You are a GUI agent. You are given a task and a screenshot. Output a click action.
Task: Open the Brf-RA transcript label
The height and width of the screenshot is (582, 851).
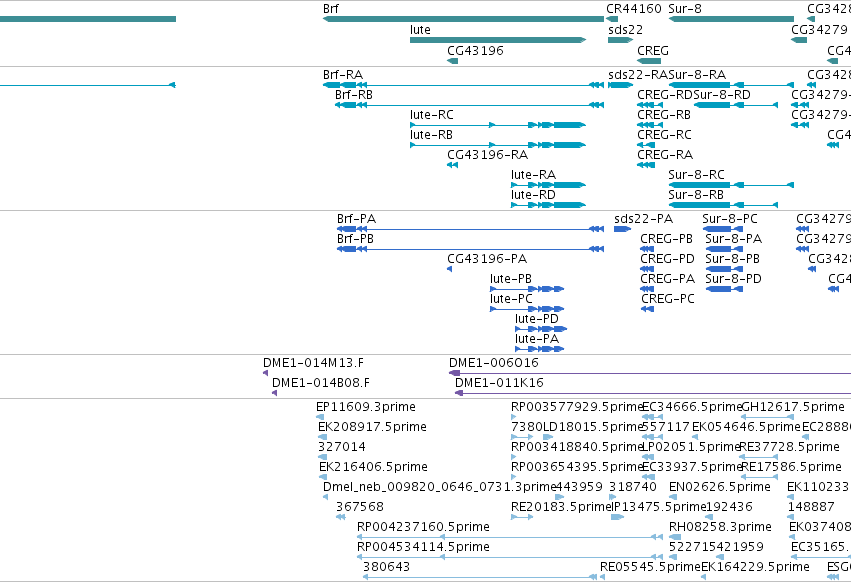coord(343,74)
